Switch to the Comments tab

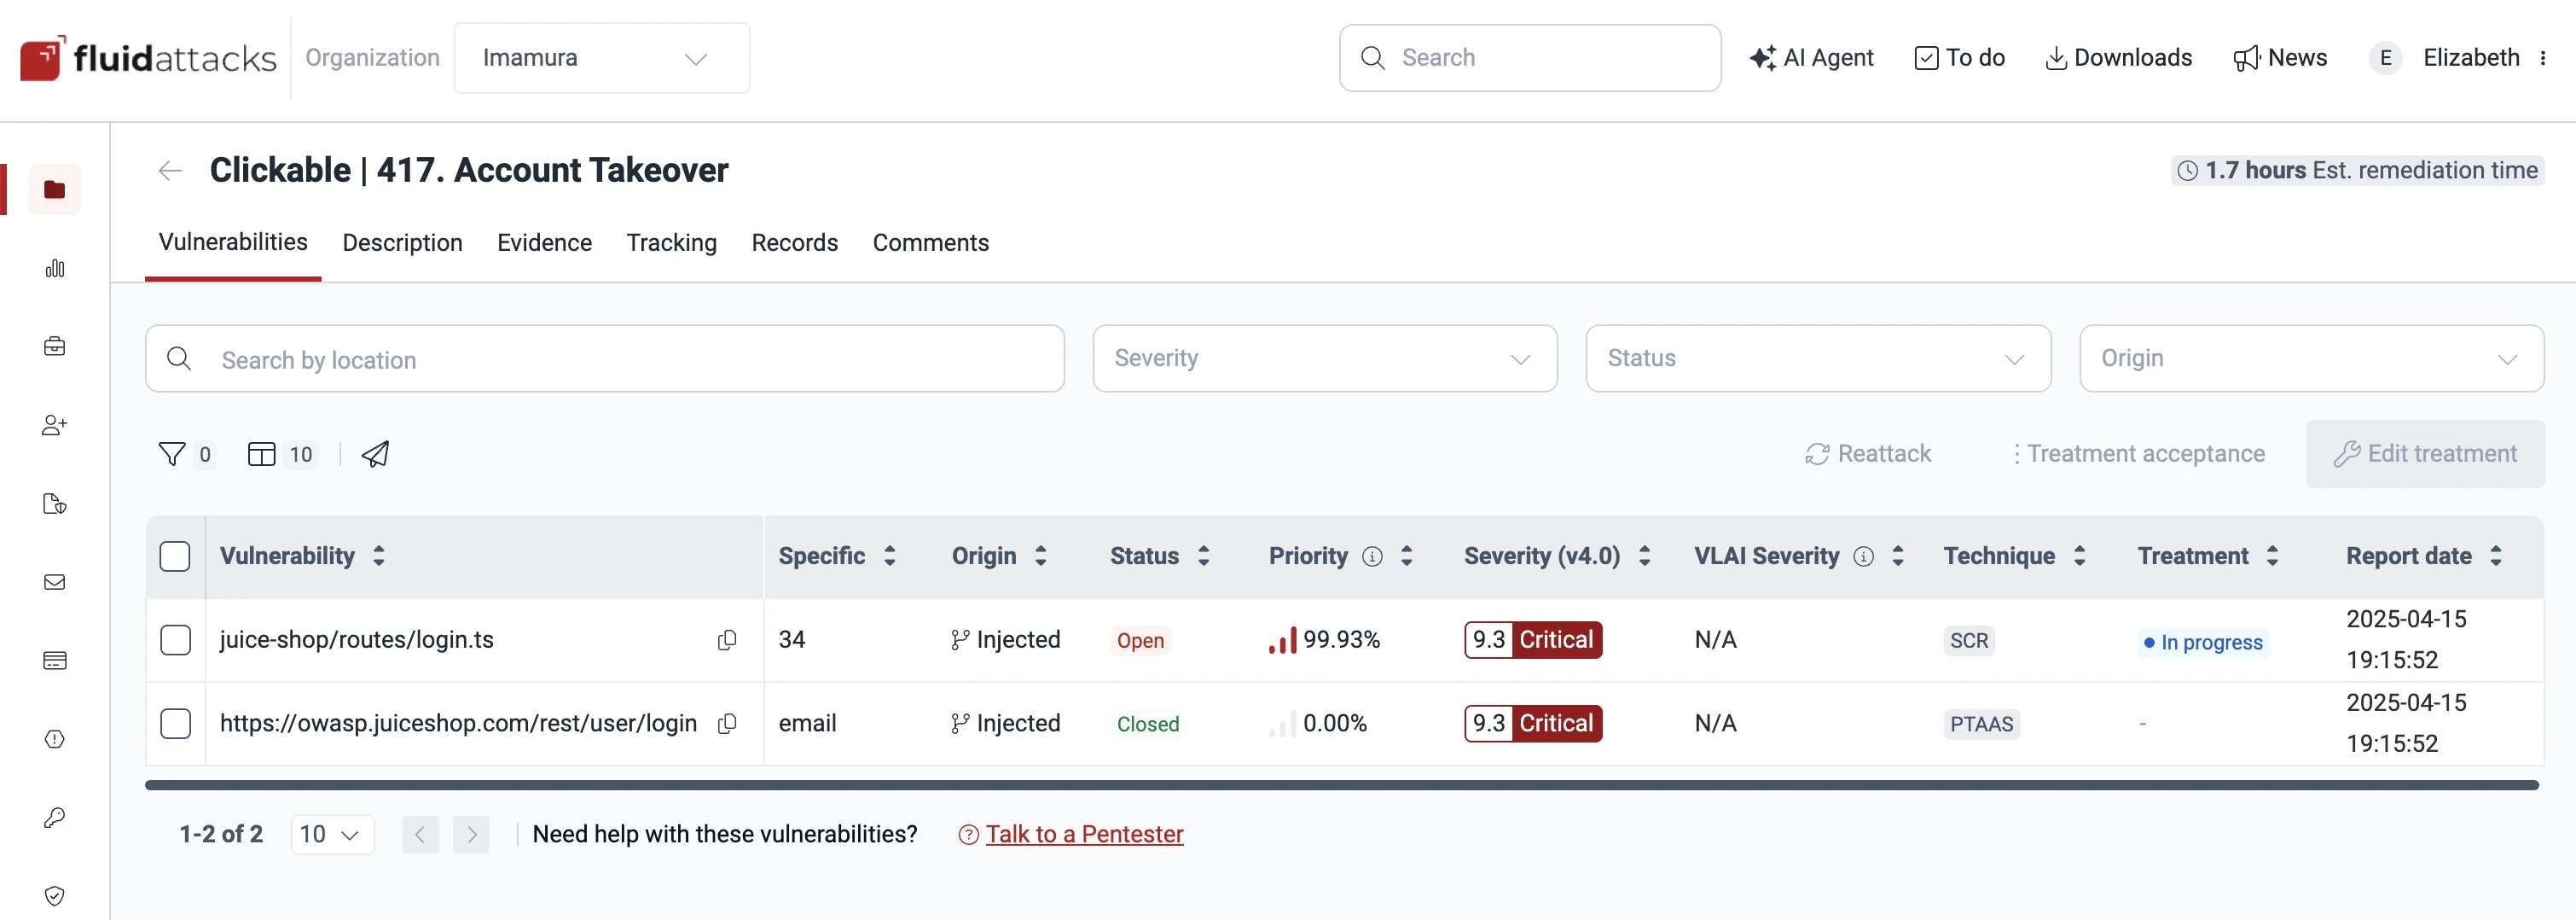(930, 243)
